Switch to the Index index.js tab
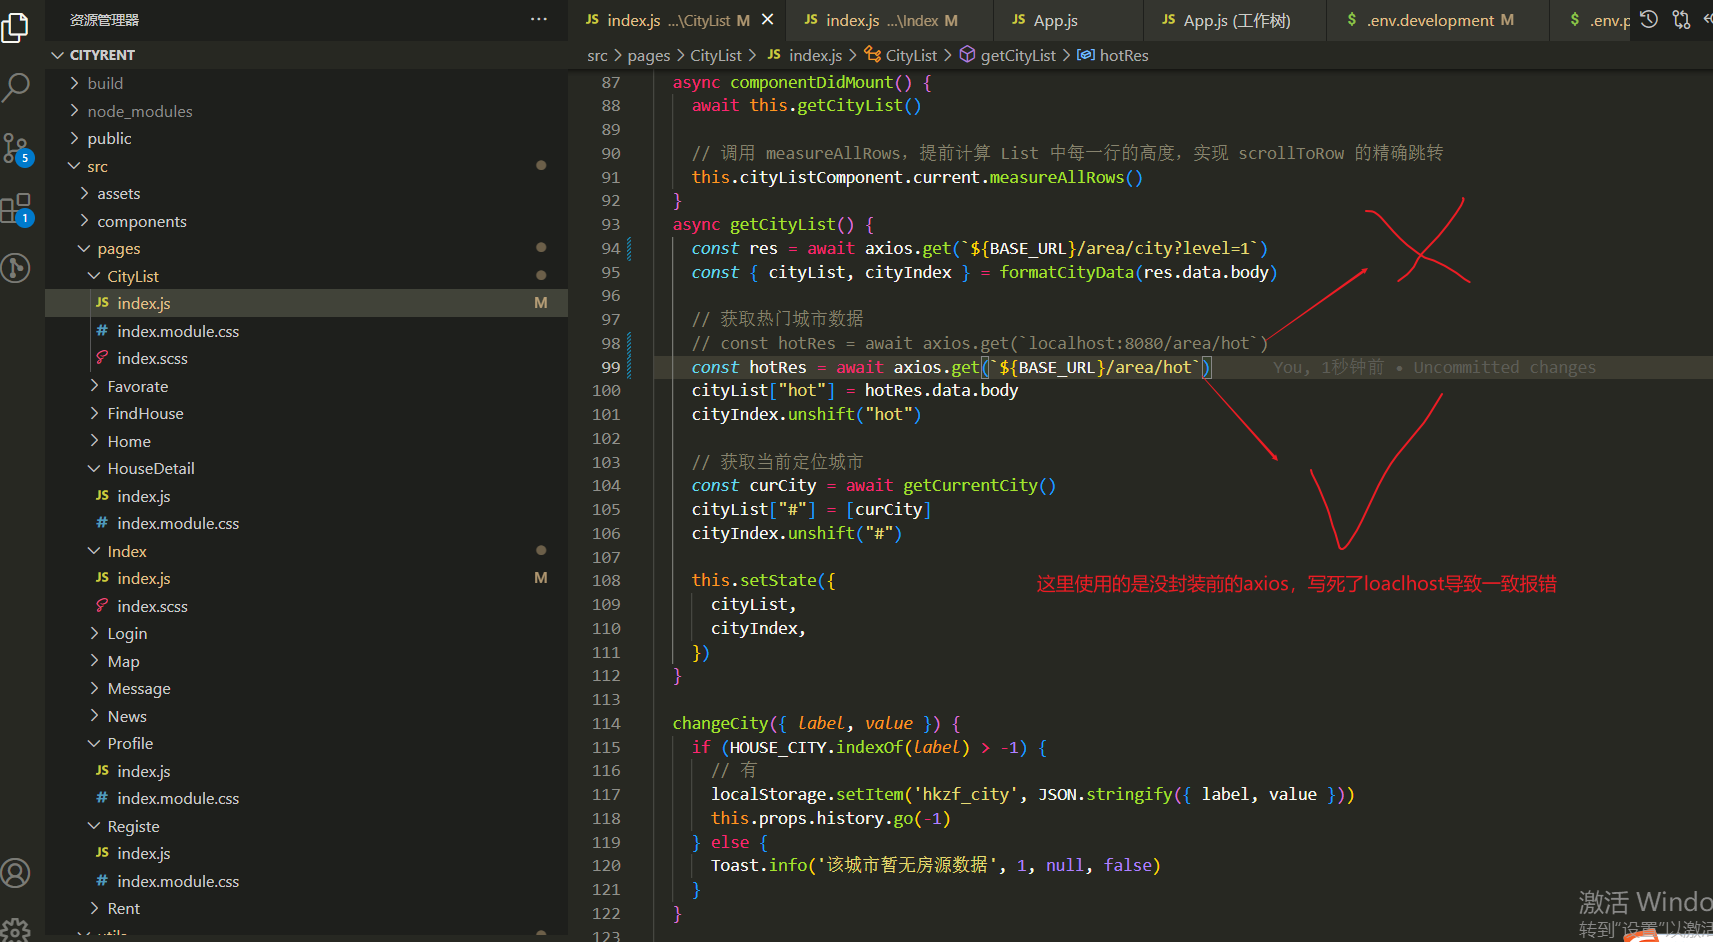Viewport: 1713px width, 942px height. pos(890,20)
